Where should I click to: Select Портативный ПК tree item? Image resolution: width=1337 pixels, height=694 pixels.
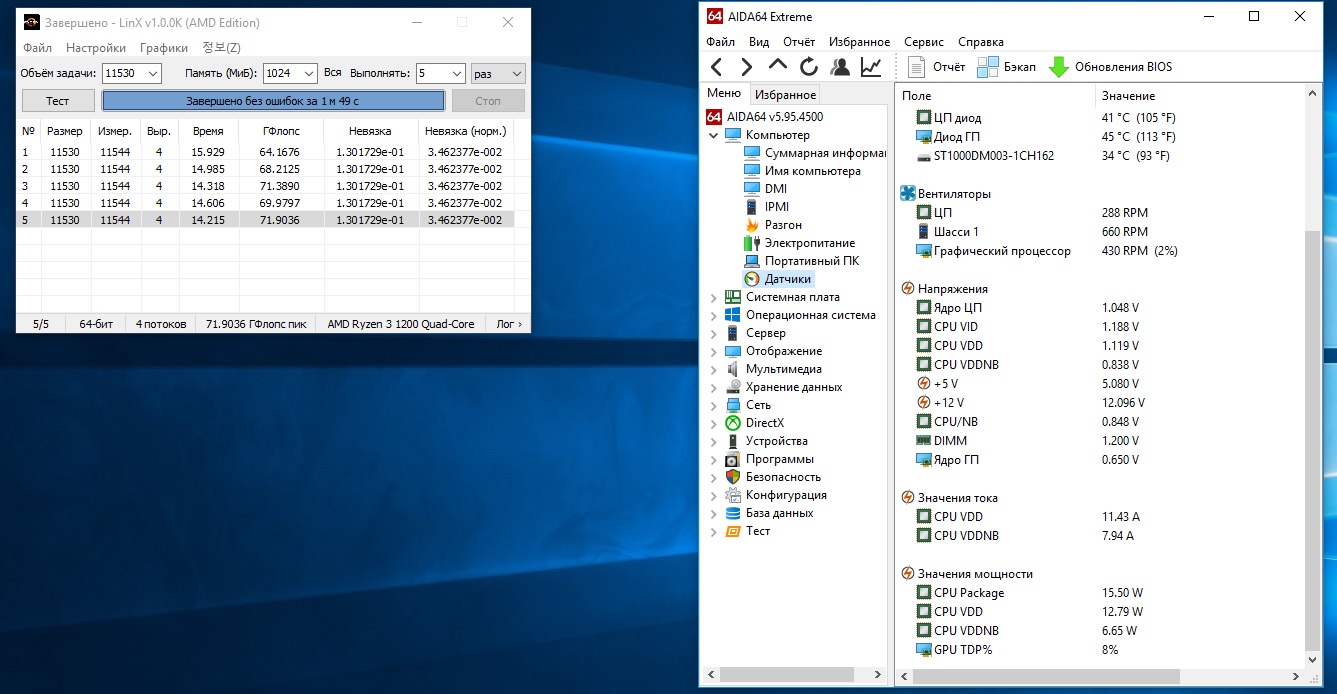(802, 261)
